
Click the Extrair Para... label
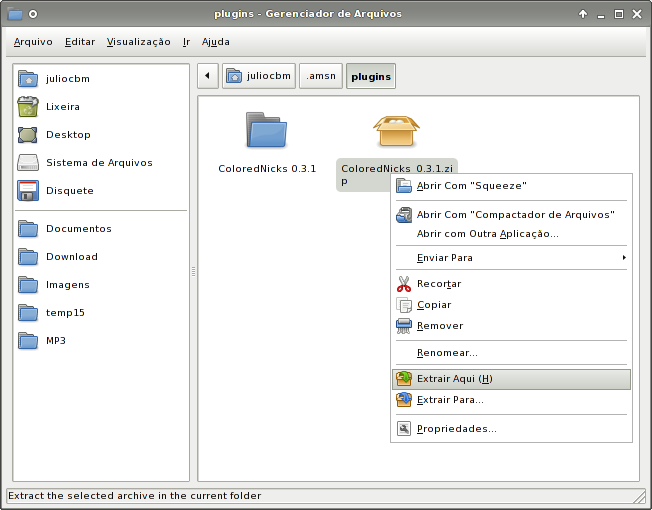[x=450, y=400]
